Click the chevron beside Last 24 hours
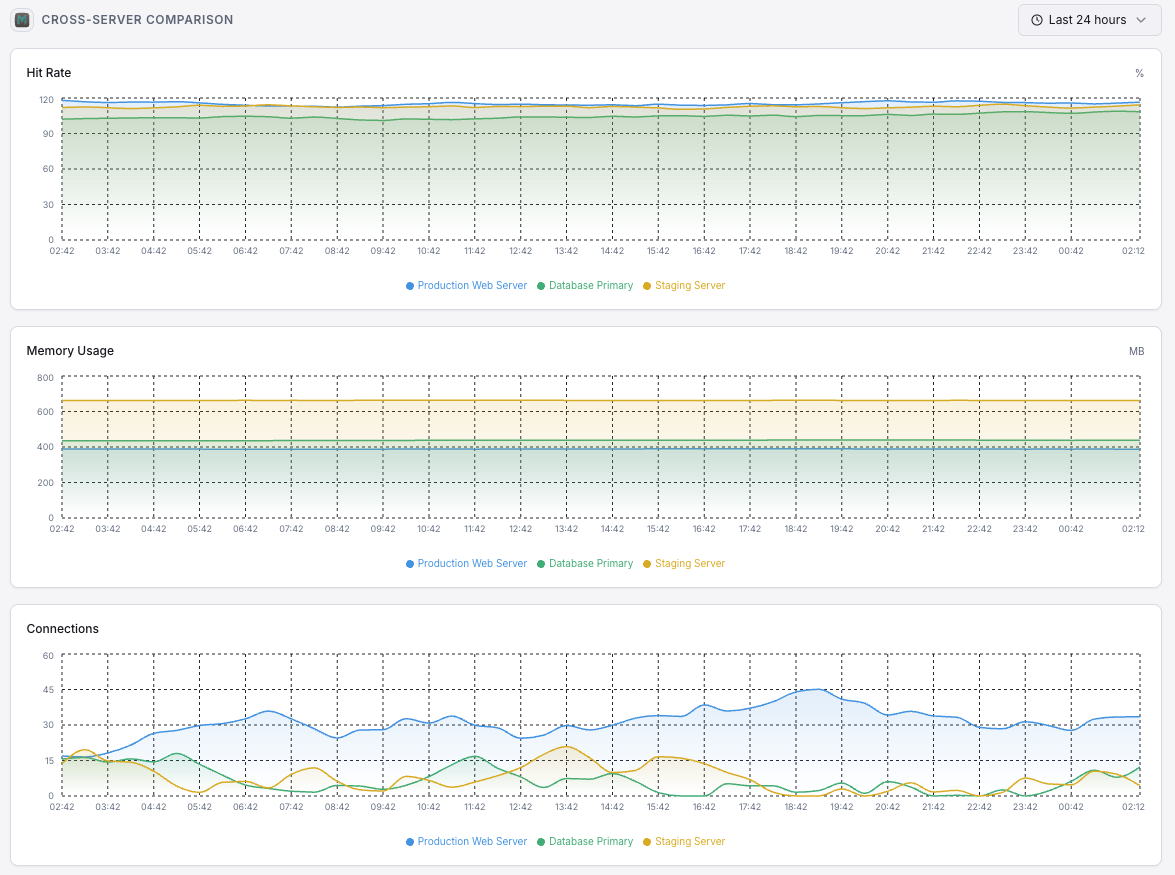1175x875 pixels. point(1141,20)
